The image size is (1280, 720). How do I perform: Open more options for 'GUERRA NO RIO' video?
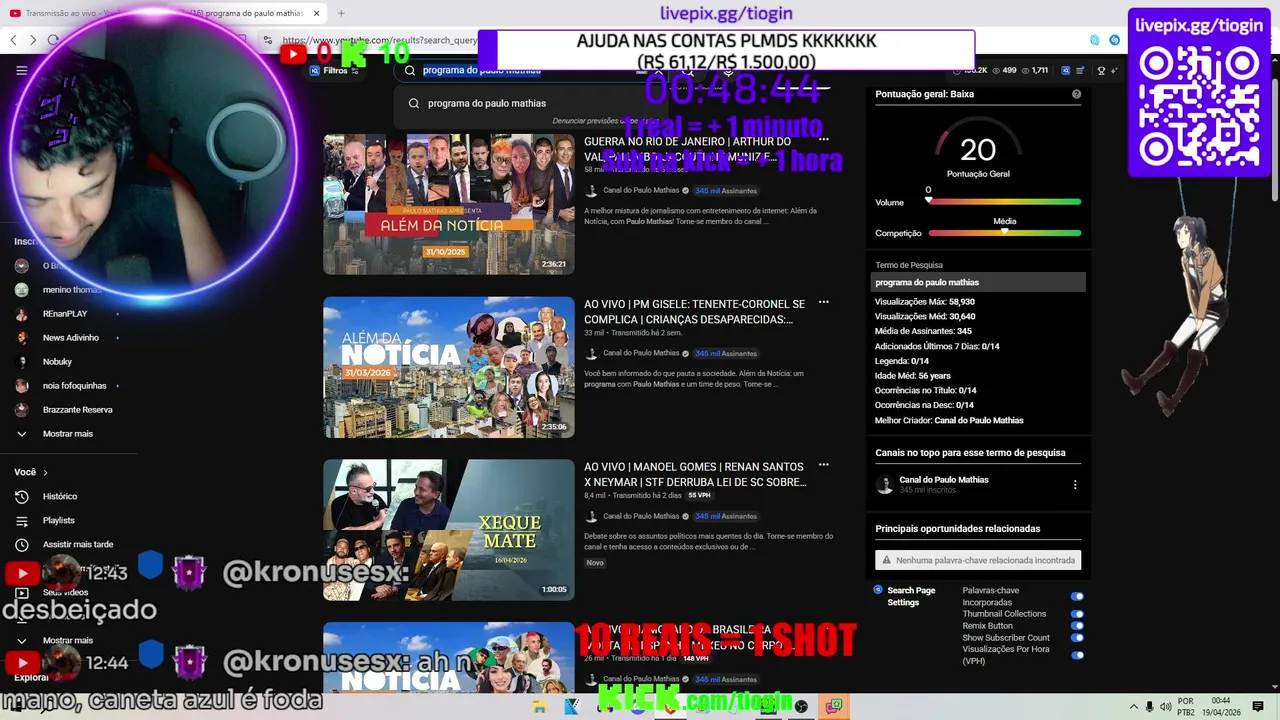pos(823,139)
